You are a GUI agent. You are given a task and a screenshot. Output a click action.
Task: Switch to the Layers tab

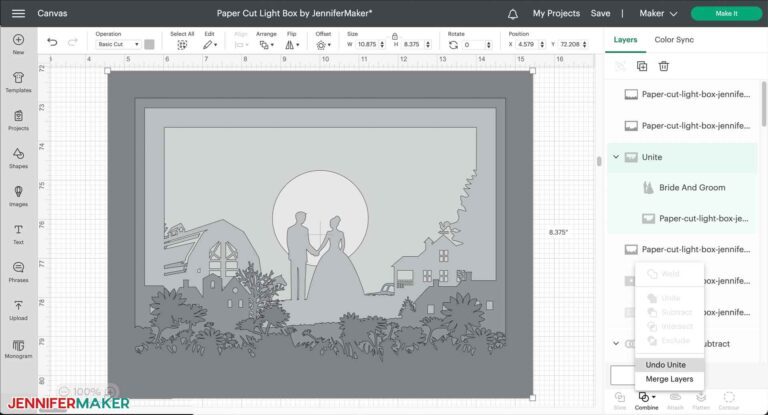point(625,40)
